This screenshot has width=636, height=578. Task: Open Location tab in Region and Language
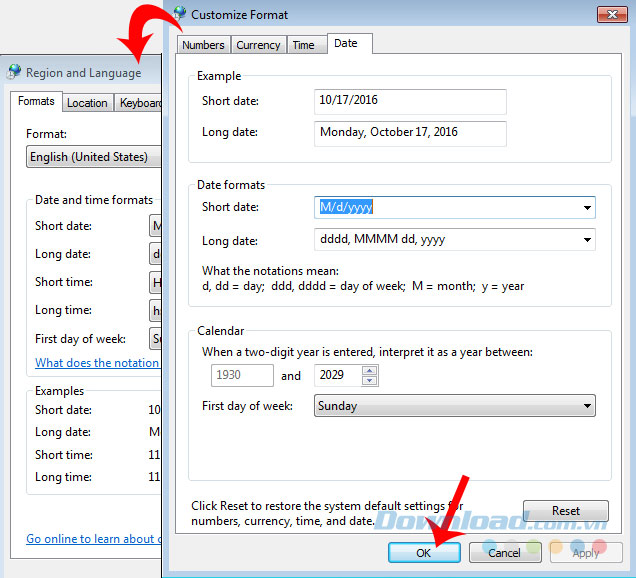(87, 103)
